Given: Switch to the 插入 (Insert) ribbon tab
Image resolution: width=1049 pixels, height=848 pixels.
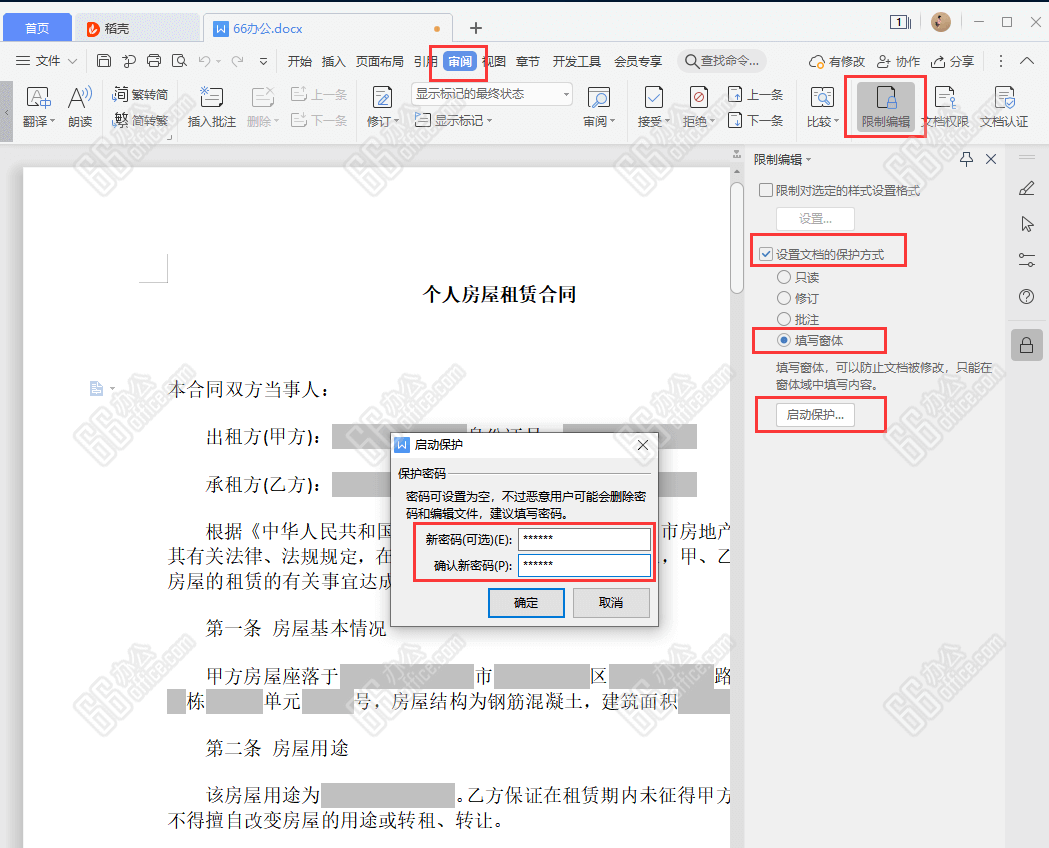Looking at the screenshot, I should coord(333,61).
